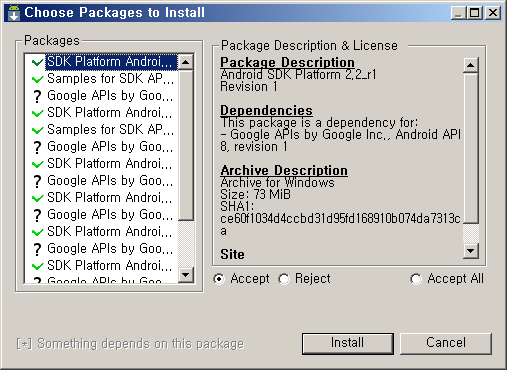Screen dimensions: 507x370
Task: Enable the Accept All option
Action: (416, 279)
